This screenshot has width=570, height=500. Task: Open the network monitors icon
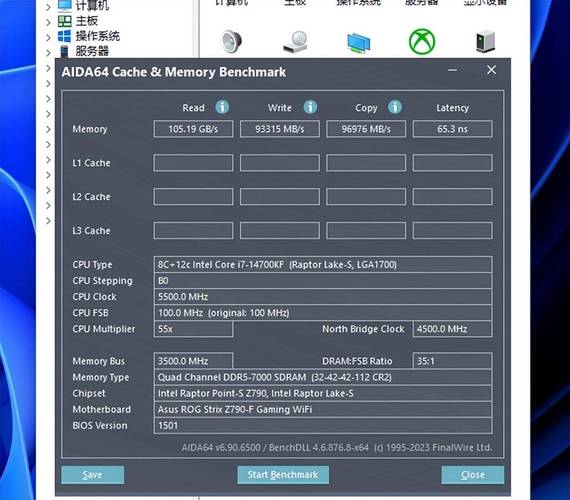coord(358,43)
